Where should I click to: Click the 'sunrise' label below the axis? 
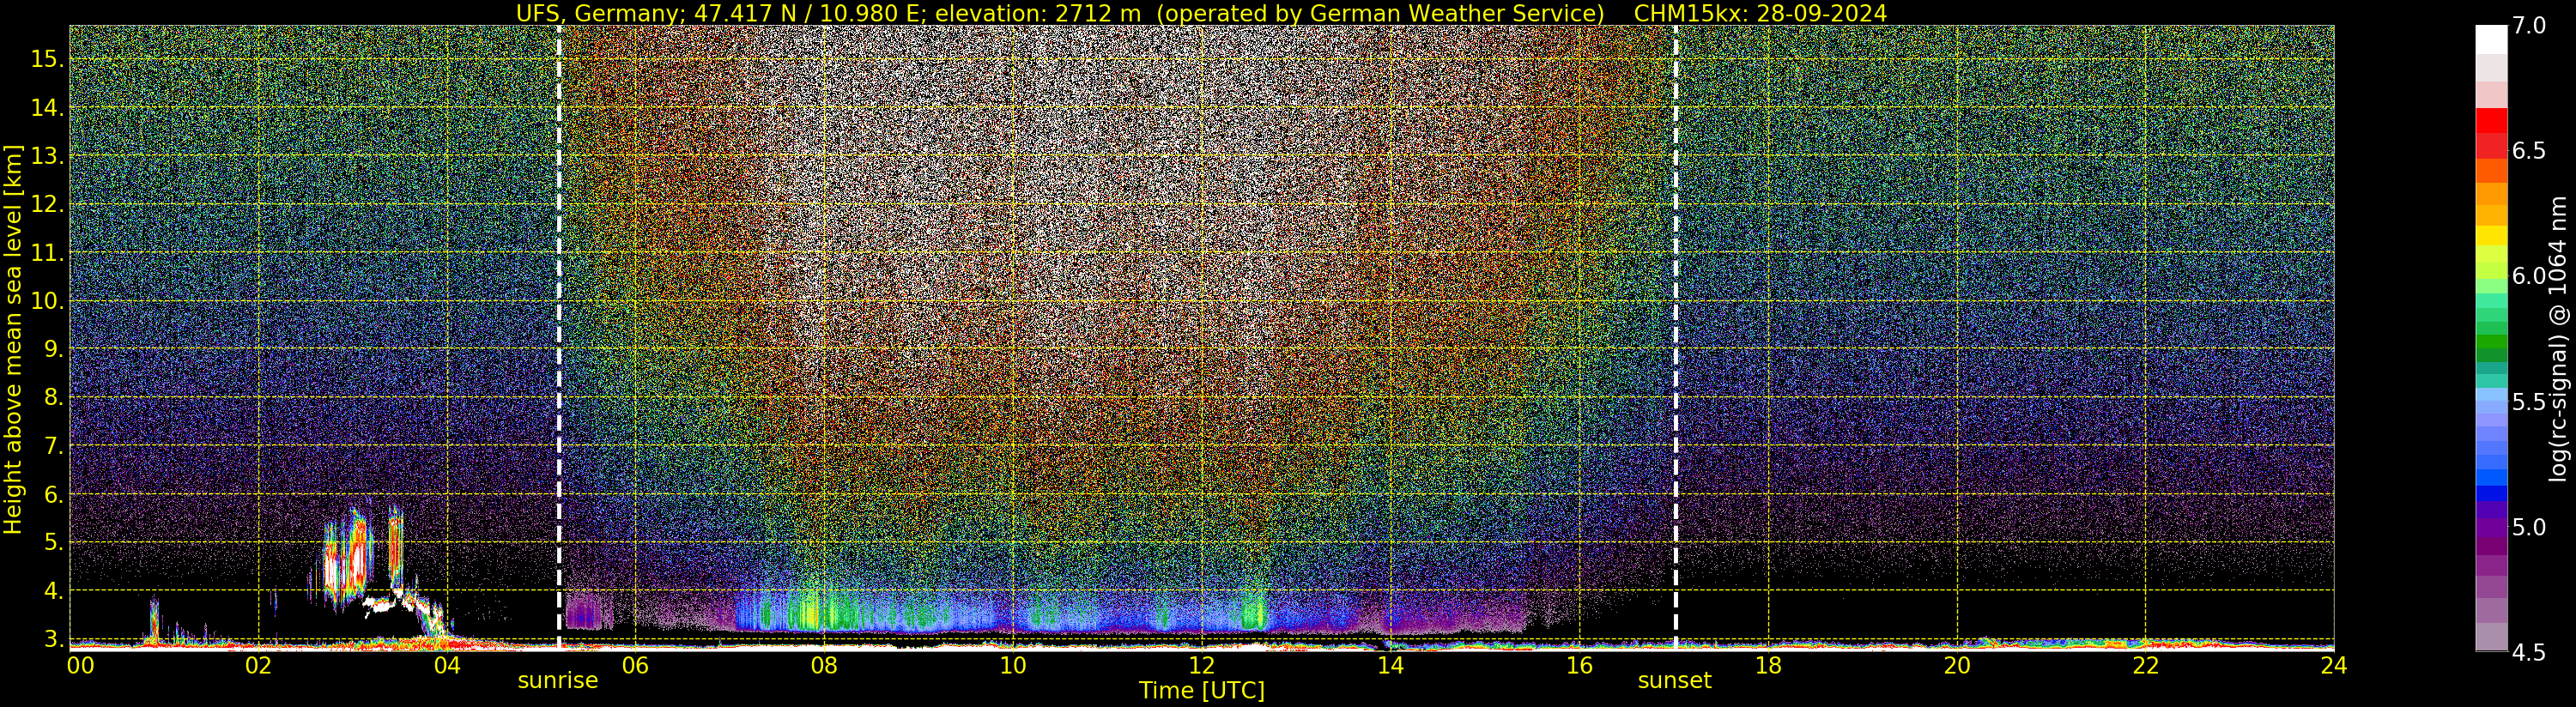[x=557, y=681]
